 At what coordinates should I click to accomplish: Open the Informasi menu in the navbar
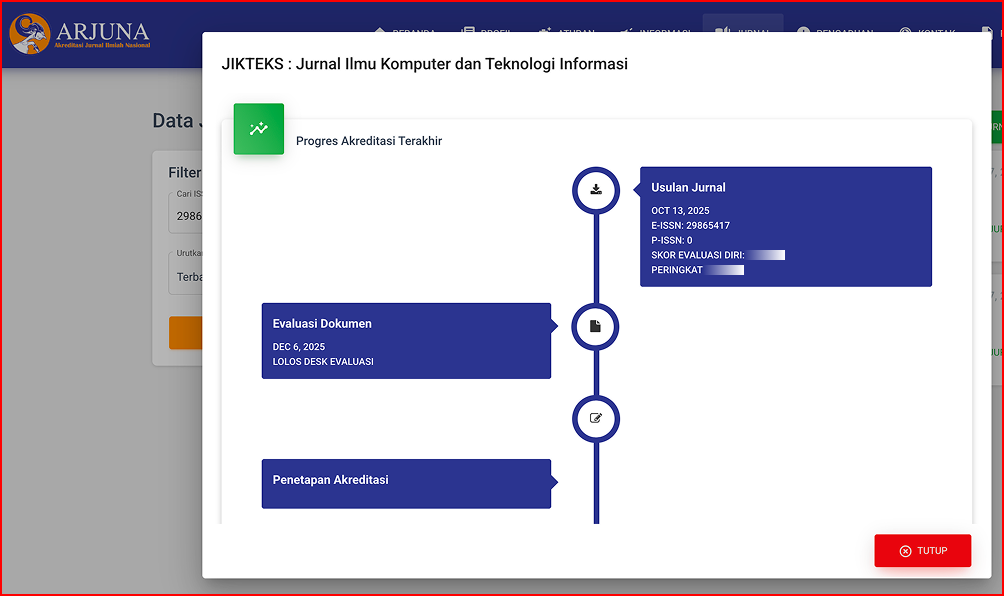pos(654,32)
